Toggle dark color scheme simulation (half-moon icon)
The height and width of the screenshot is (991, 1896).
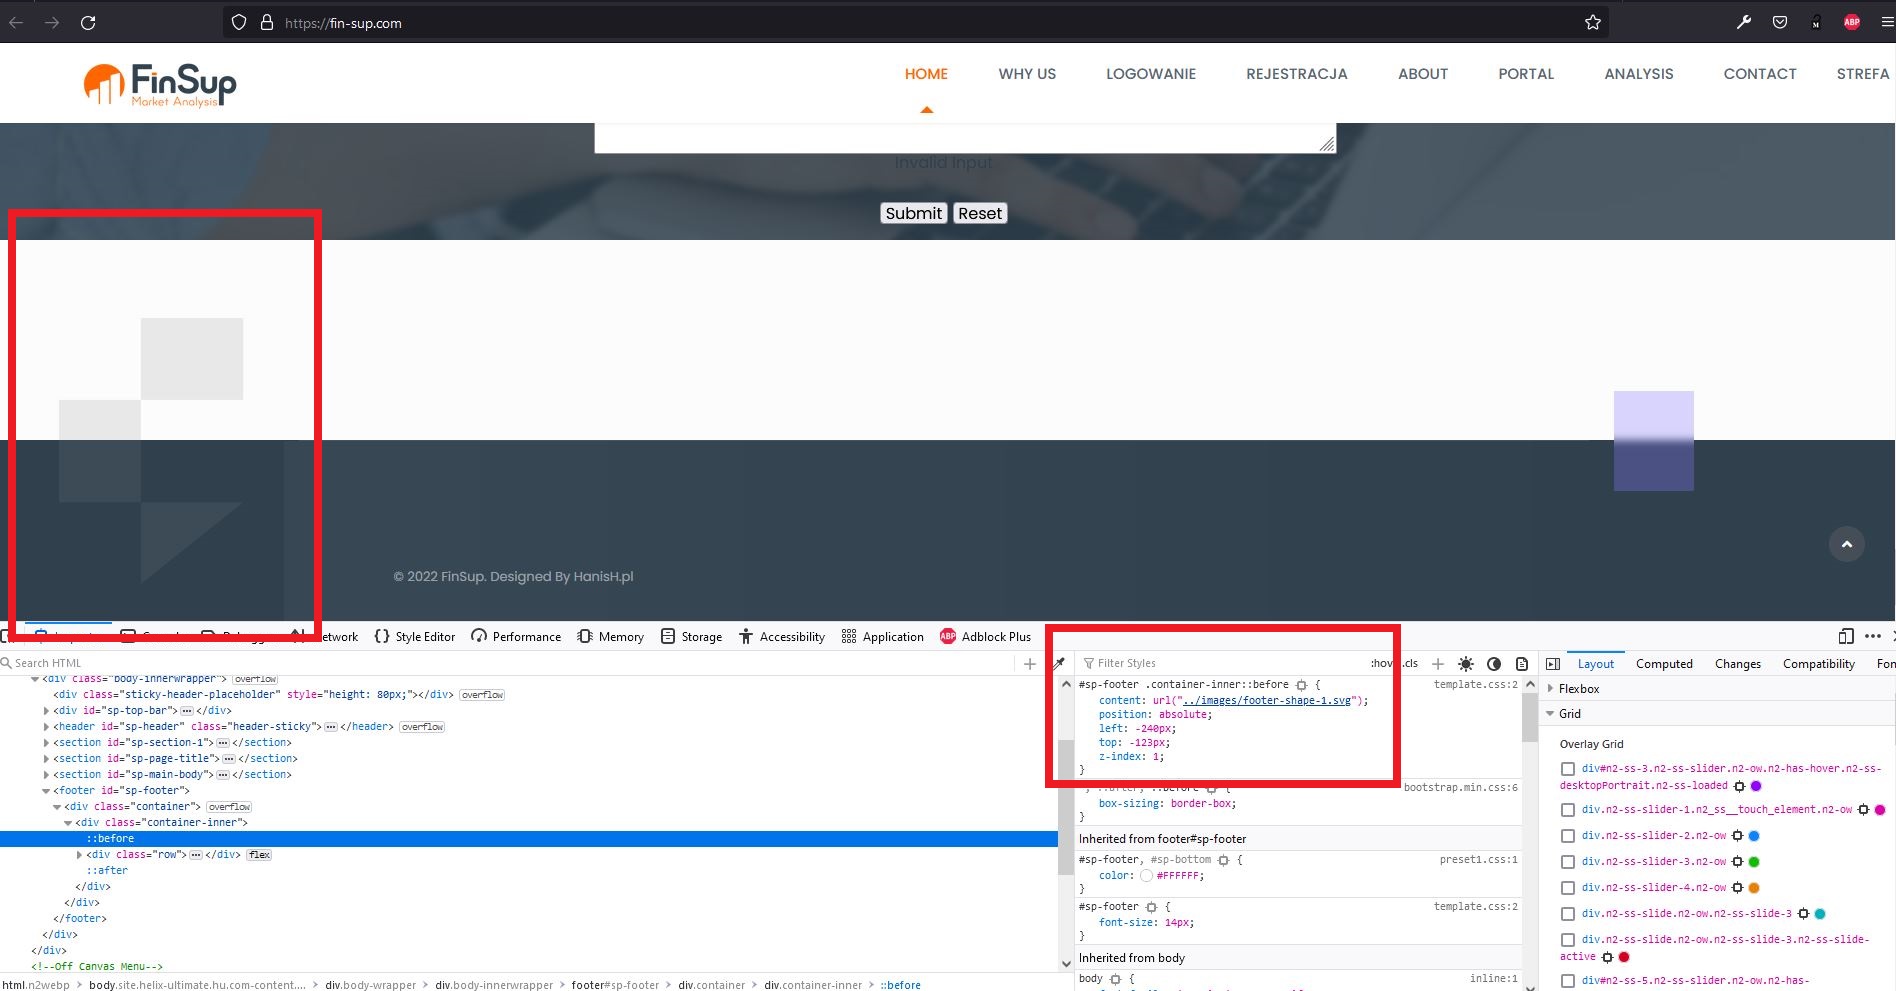[x=1494, y=664]
